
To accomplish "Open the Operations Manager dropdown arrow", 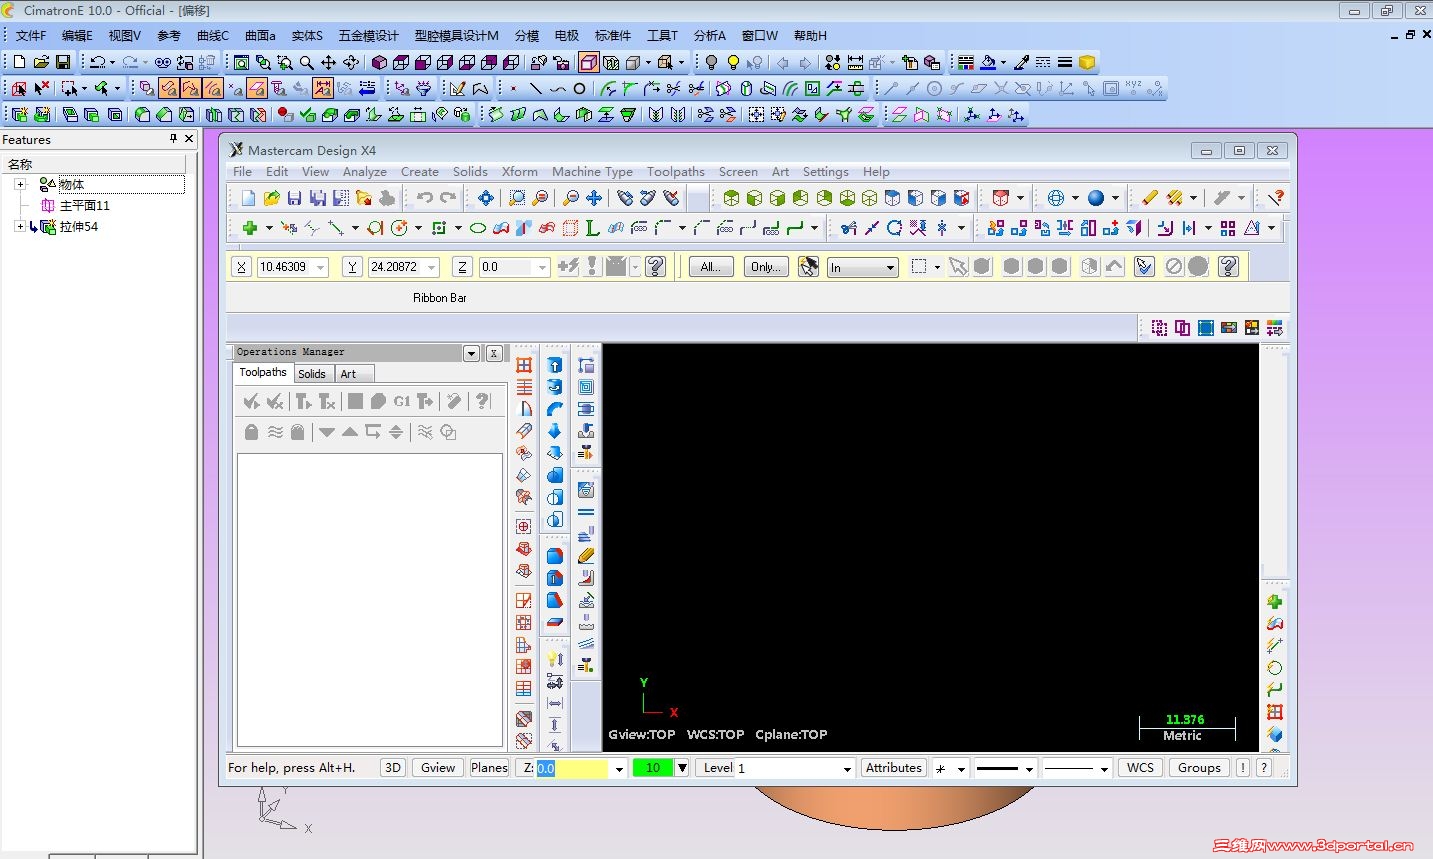I will [471, 353].
